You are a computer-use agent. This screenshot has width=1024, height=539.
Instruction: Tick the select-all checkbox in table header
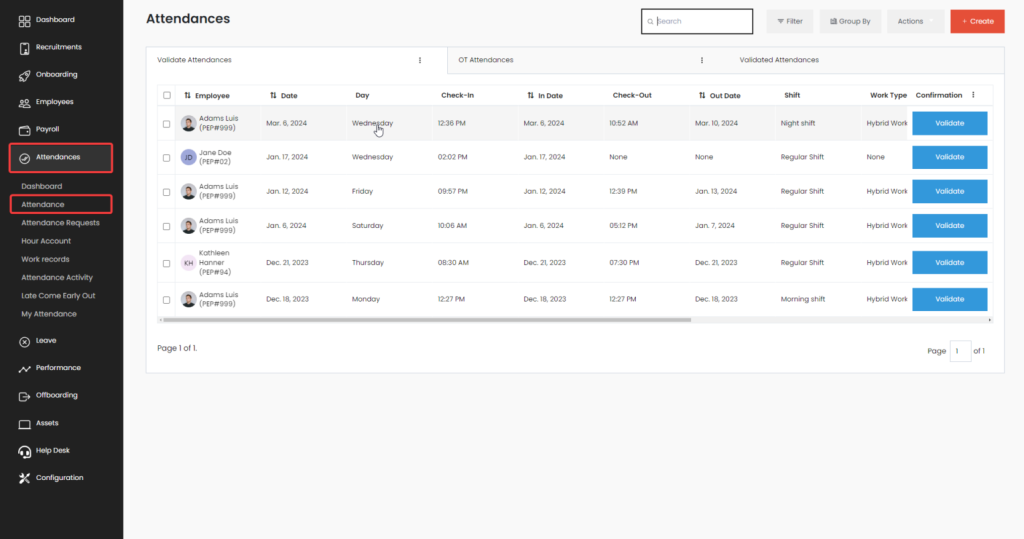click(x=167, y=96)
